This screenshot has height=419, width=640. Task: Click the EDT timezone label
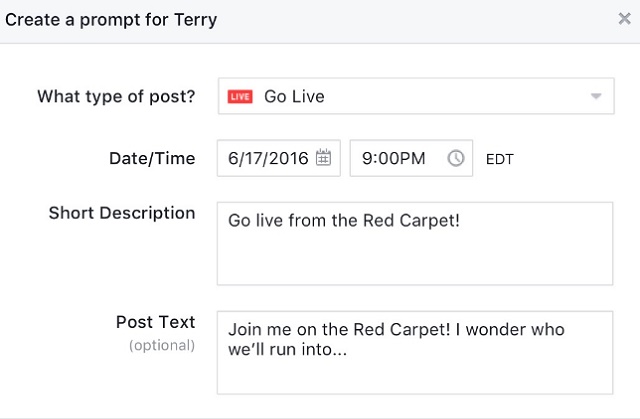coord(500,159)
